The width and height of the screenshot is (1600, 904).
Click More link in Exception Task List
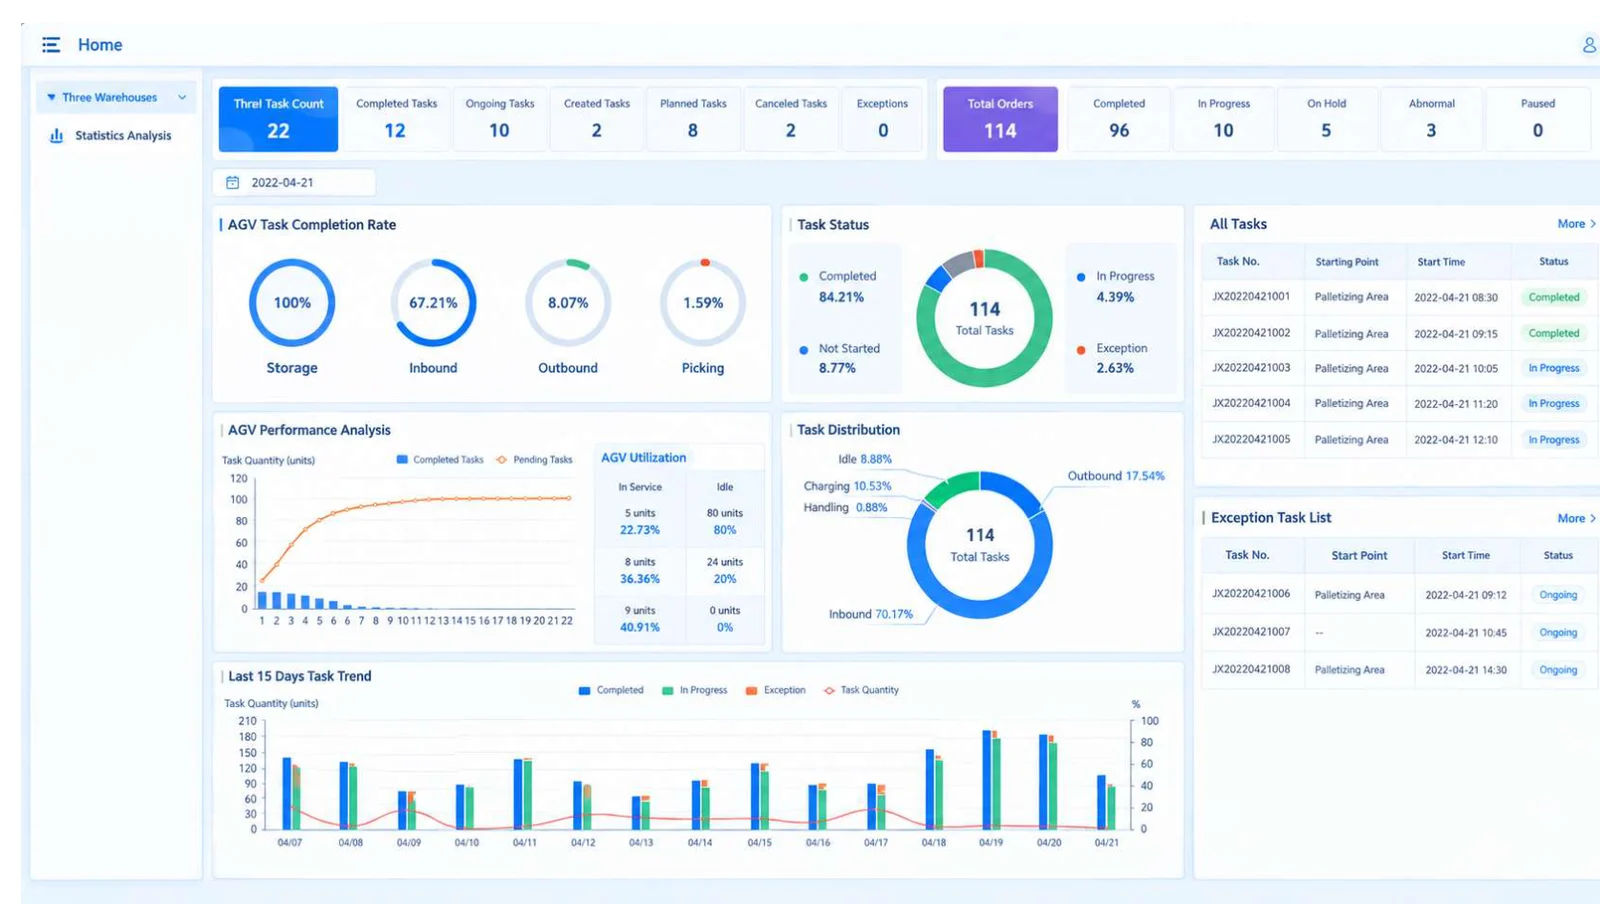click(1576, 518)
